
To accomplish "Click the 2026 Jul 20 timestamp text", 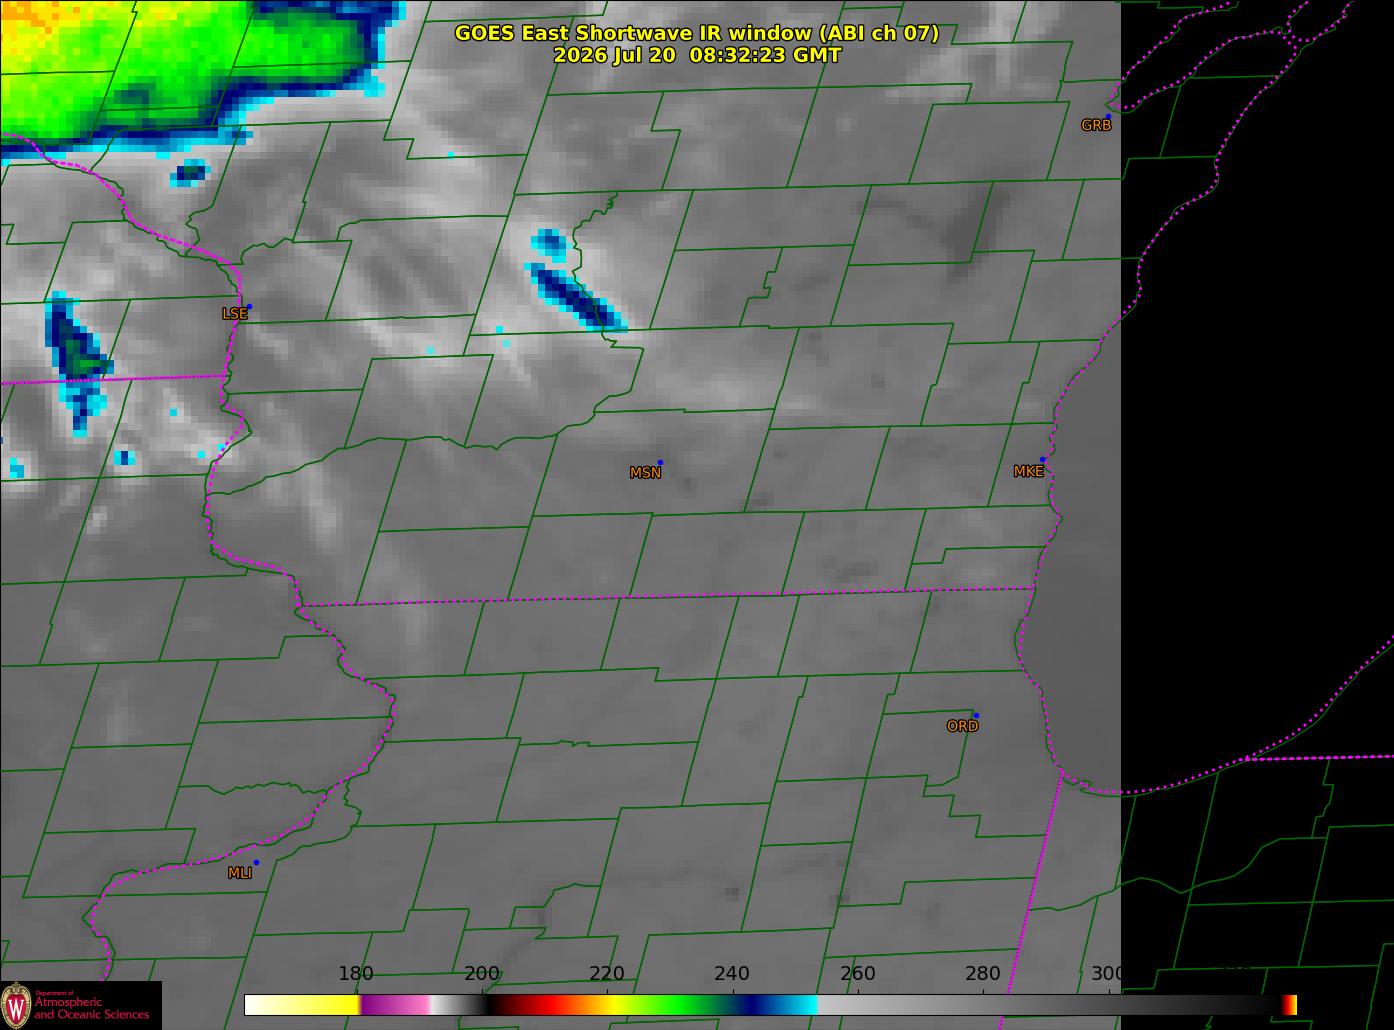I will pyautogui.click(x=697, y=55).
